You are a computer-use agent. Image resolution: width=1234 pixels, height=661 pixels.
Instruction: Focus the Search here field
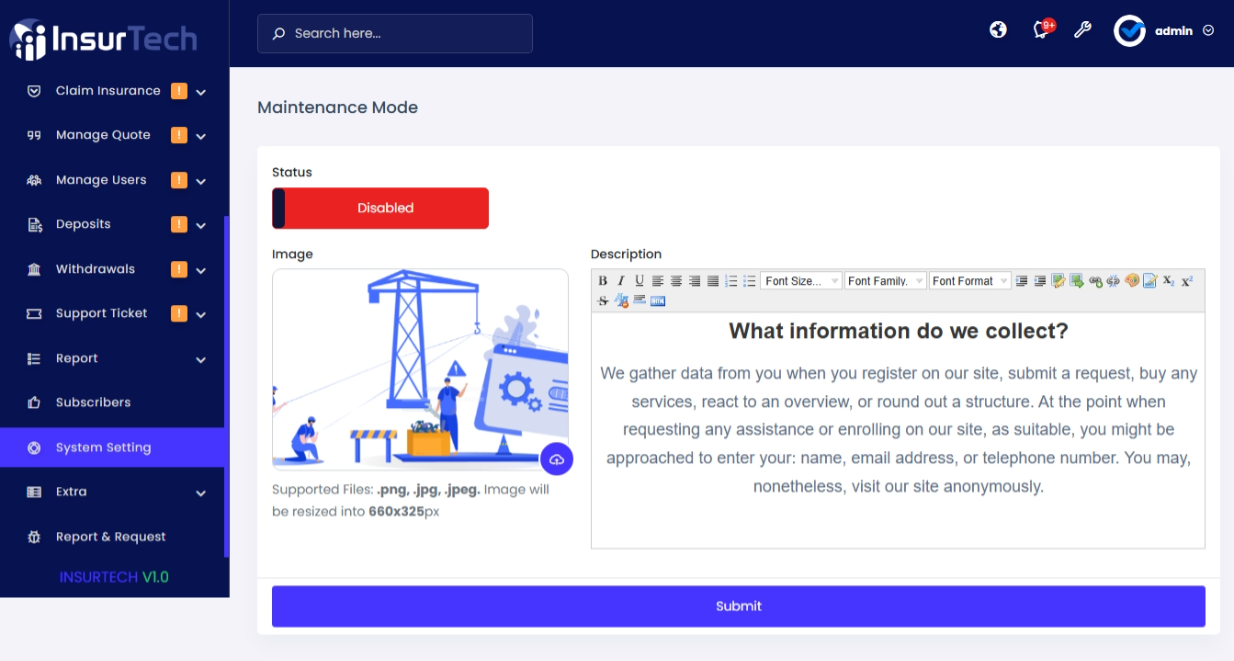[x=395, y=33]
